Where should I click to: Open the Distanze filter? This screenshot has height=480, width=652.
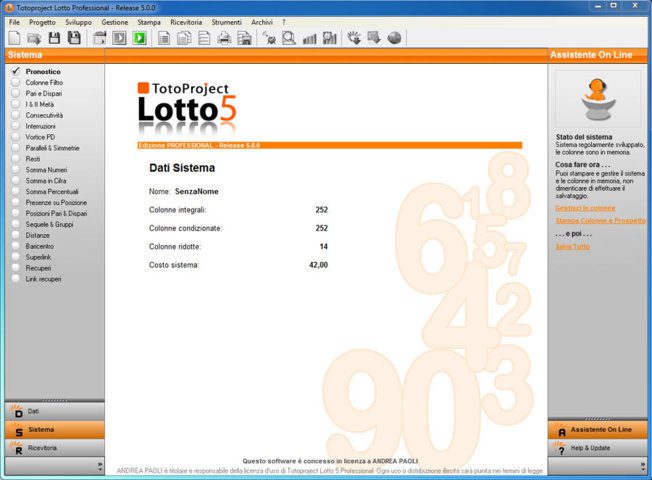(37, 235)
